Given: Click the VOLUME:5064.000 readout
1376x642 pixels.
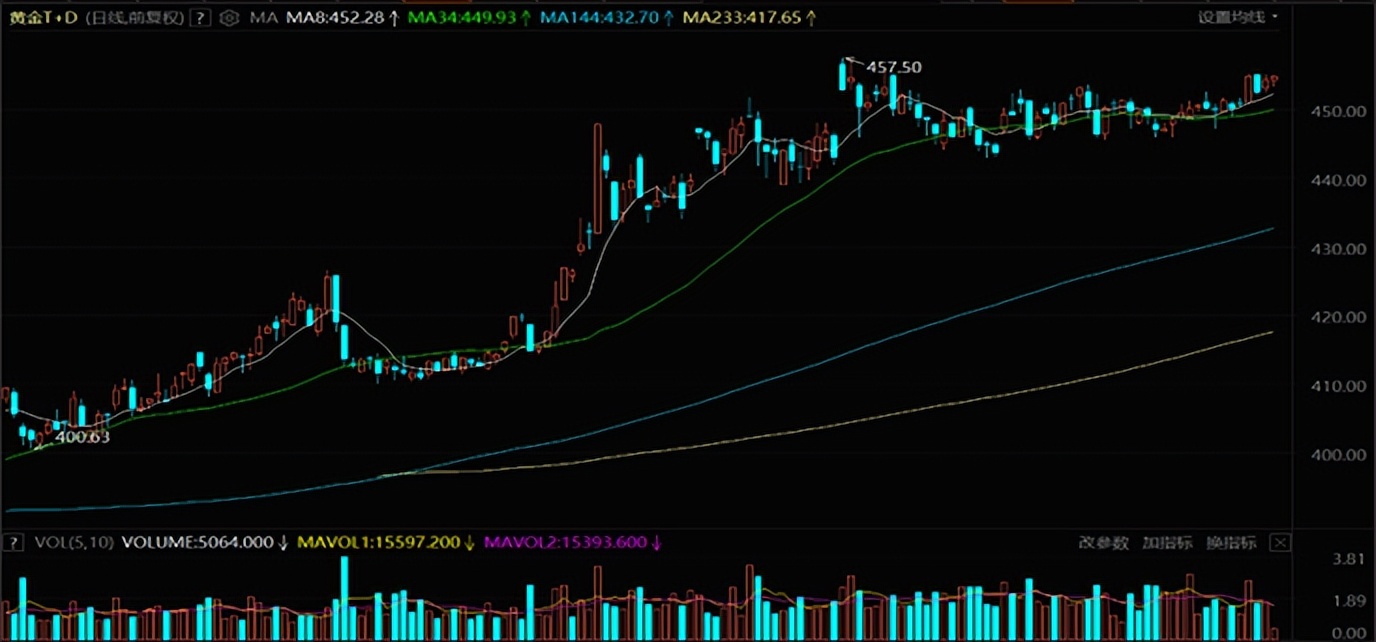Looking at the screenshot, I should pos(198,542).
